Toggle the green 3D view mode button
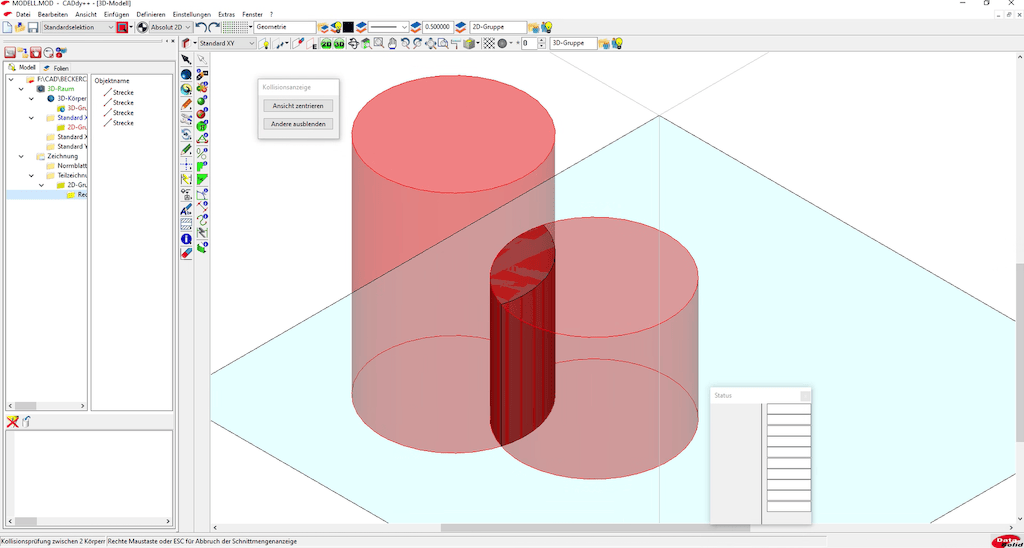This screenshot has height=548, width=1024. tap(339, 44)
